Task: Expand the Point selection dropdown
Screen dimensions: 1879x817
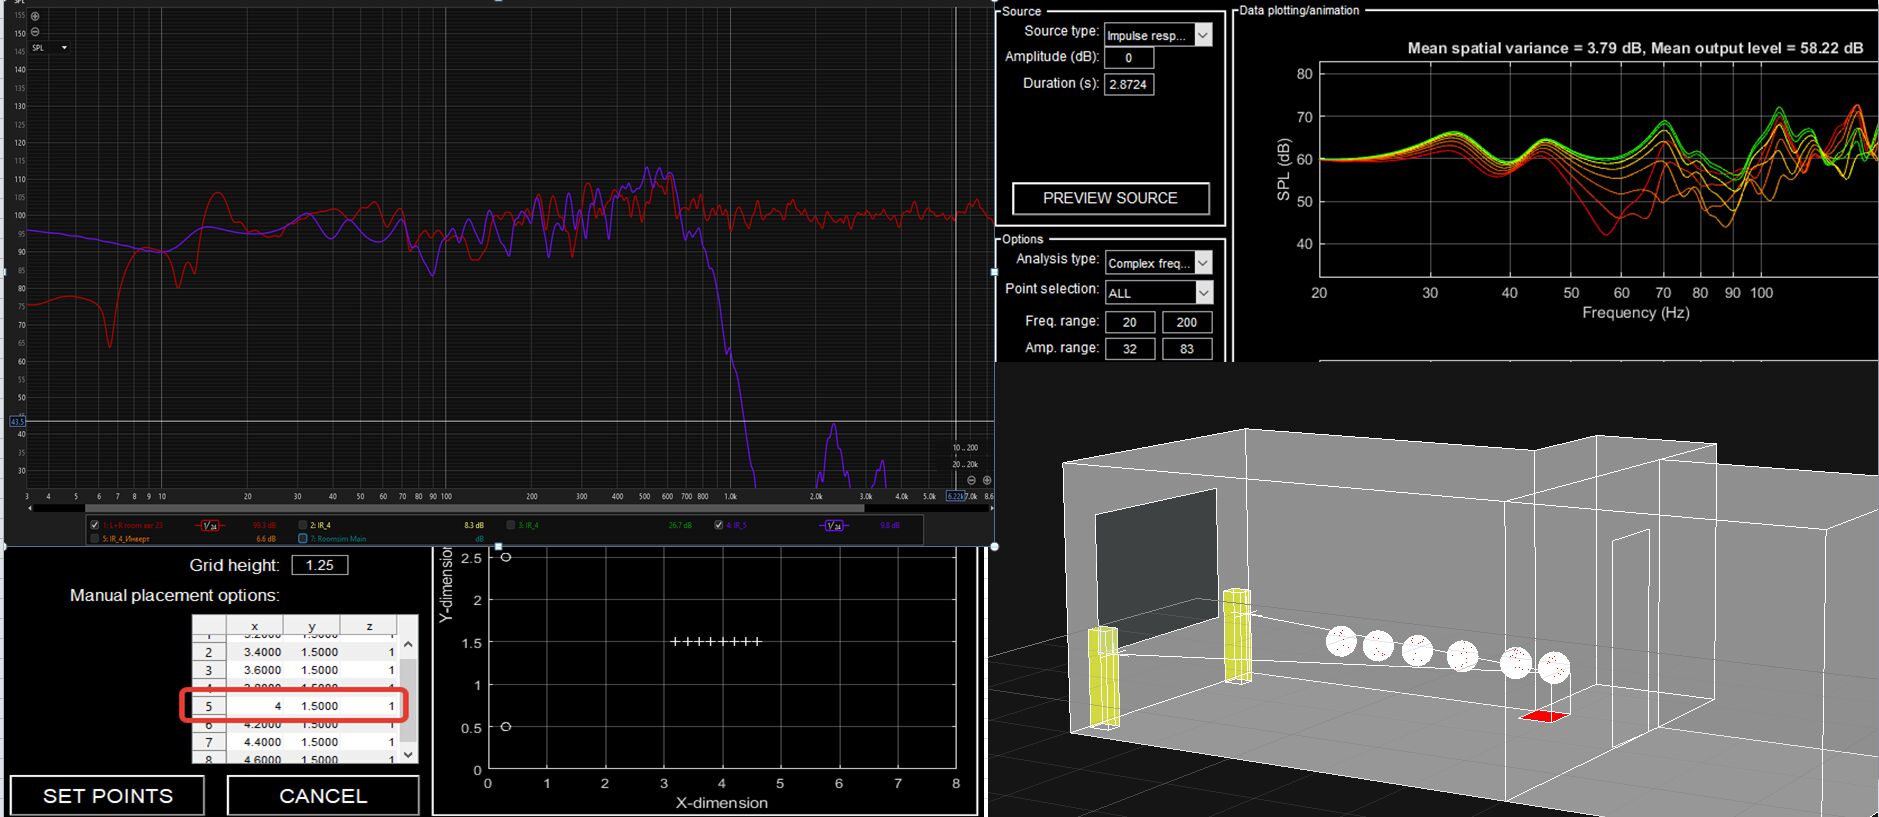Action: pyautogui.click(x=1203, y=292)
